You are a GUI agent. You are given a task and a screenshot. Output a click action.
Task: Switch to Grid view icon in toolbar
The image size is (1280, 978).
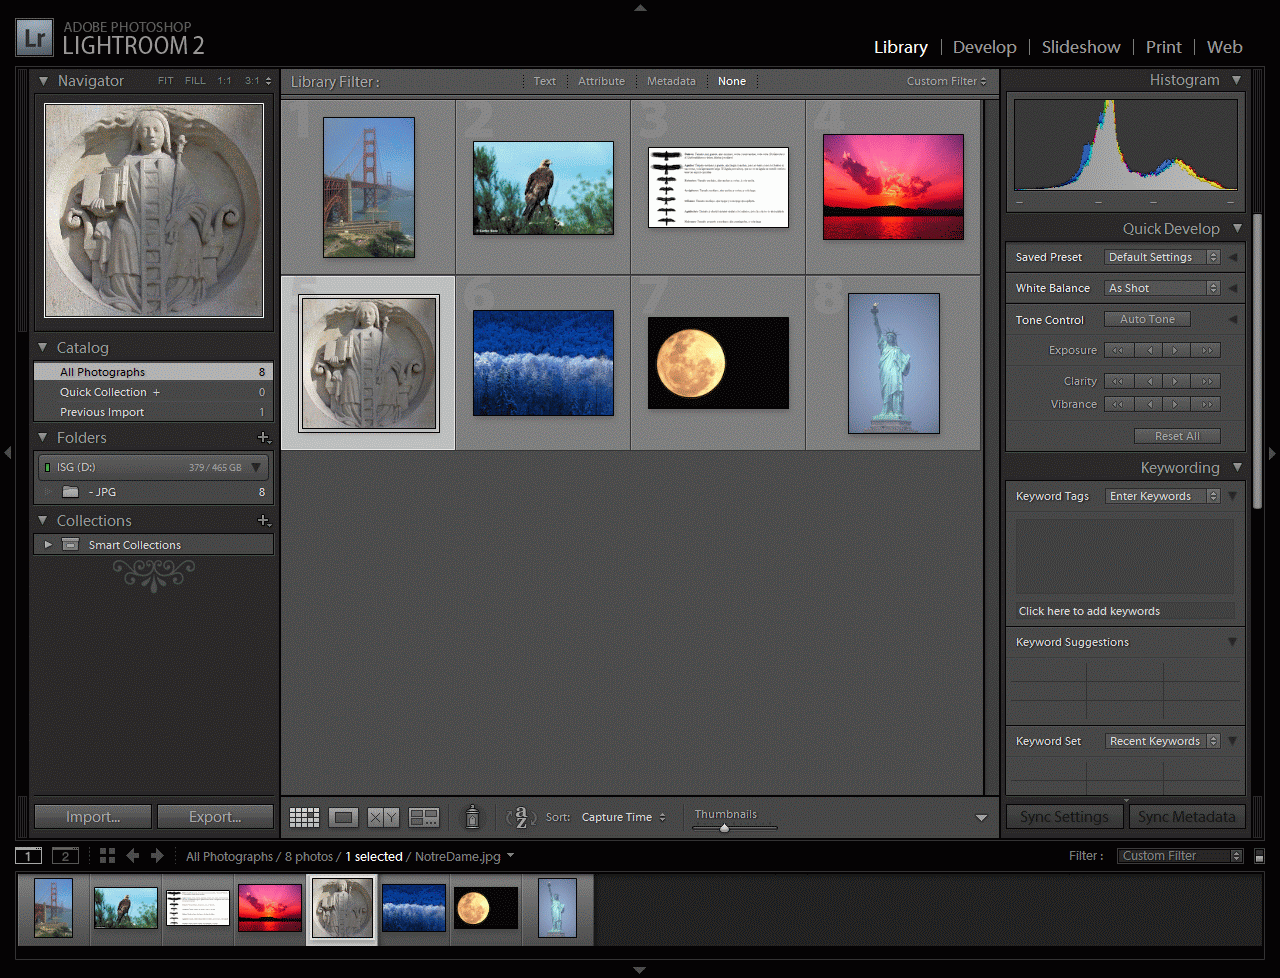[304, 817]
